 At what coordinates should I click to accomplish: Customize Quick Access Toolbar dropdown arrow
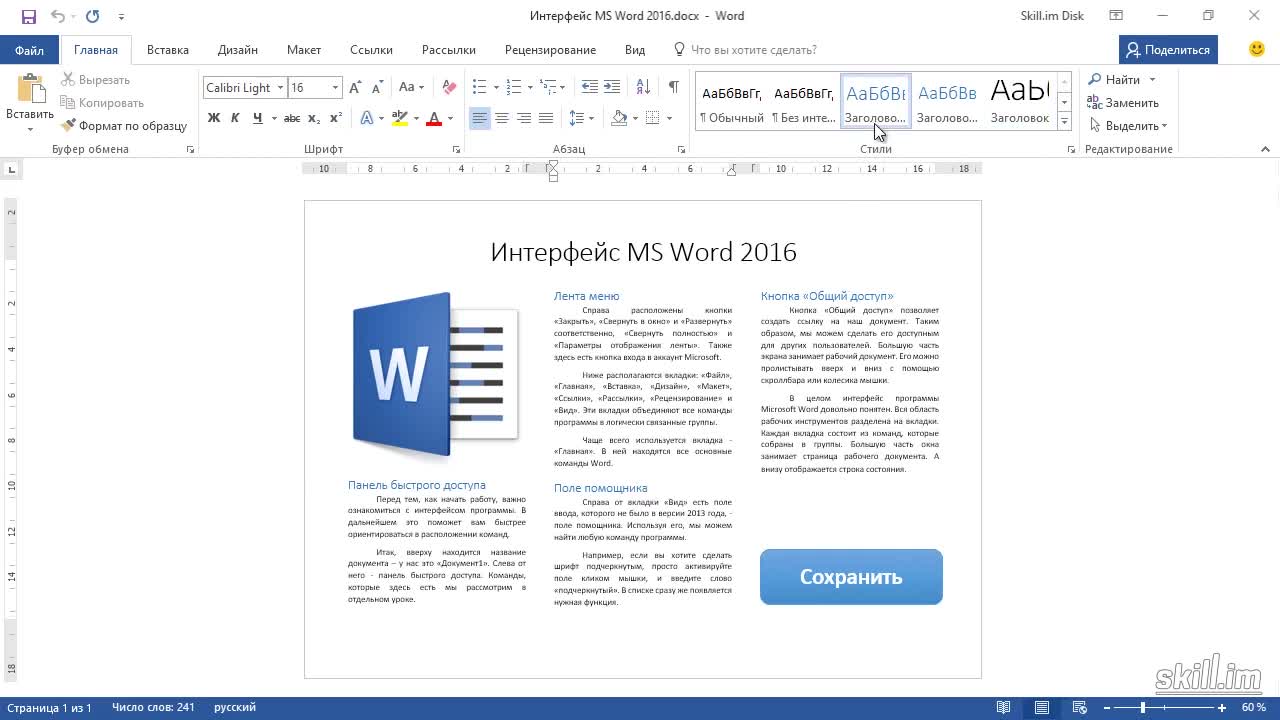121,16
